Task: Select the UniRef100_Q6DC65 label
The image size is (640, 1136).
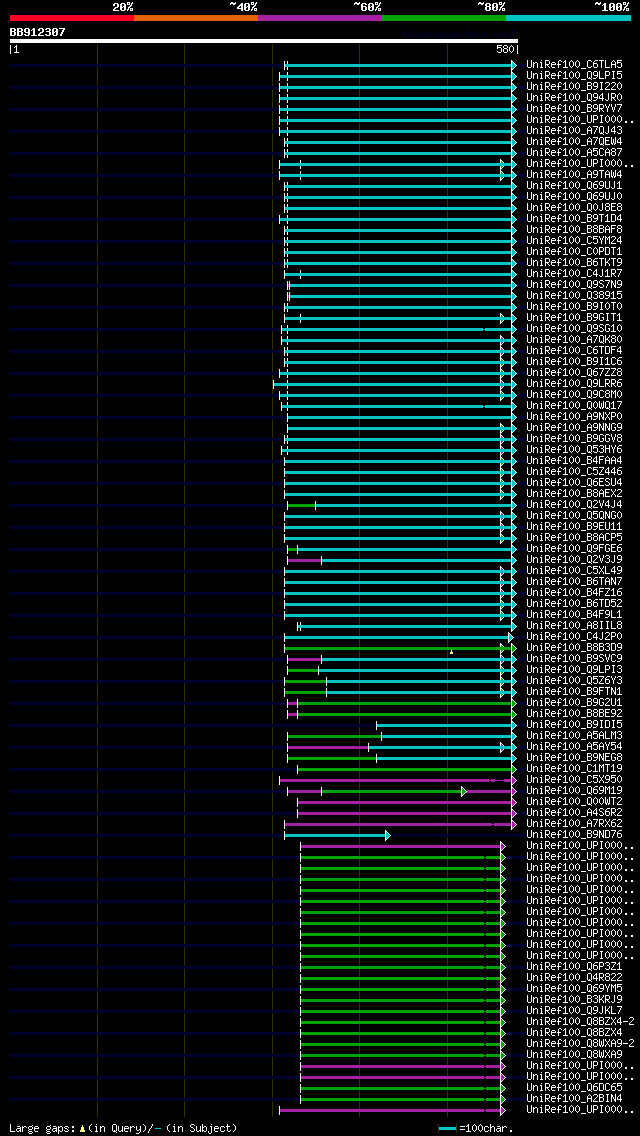Action: (574, 1088)
